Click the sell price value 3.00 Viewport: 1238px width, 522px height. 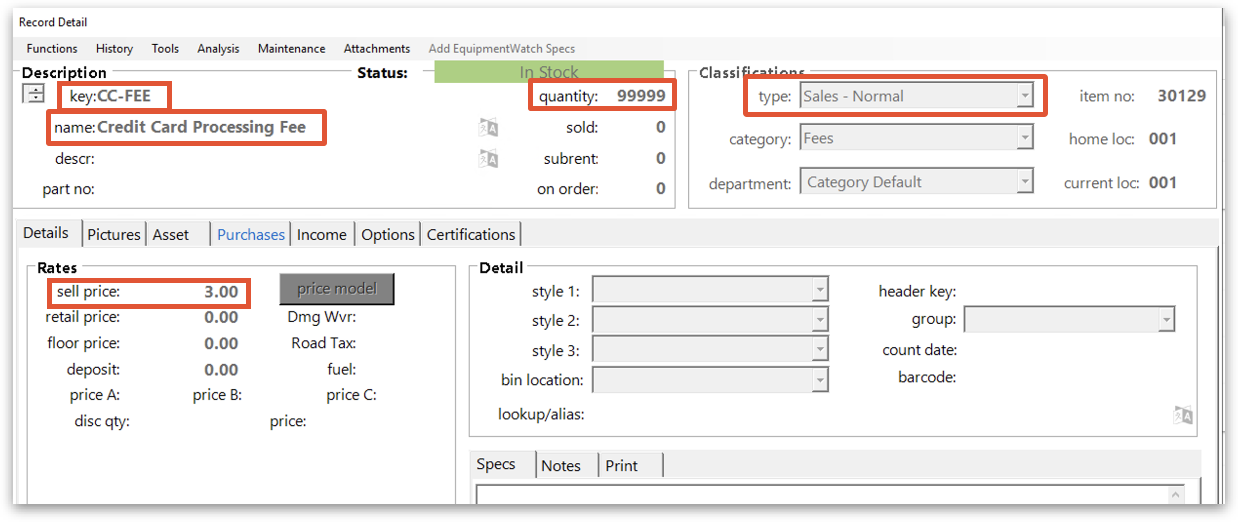click(221, 292)
